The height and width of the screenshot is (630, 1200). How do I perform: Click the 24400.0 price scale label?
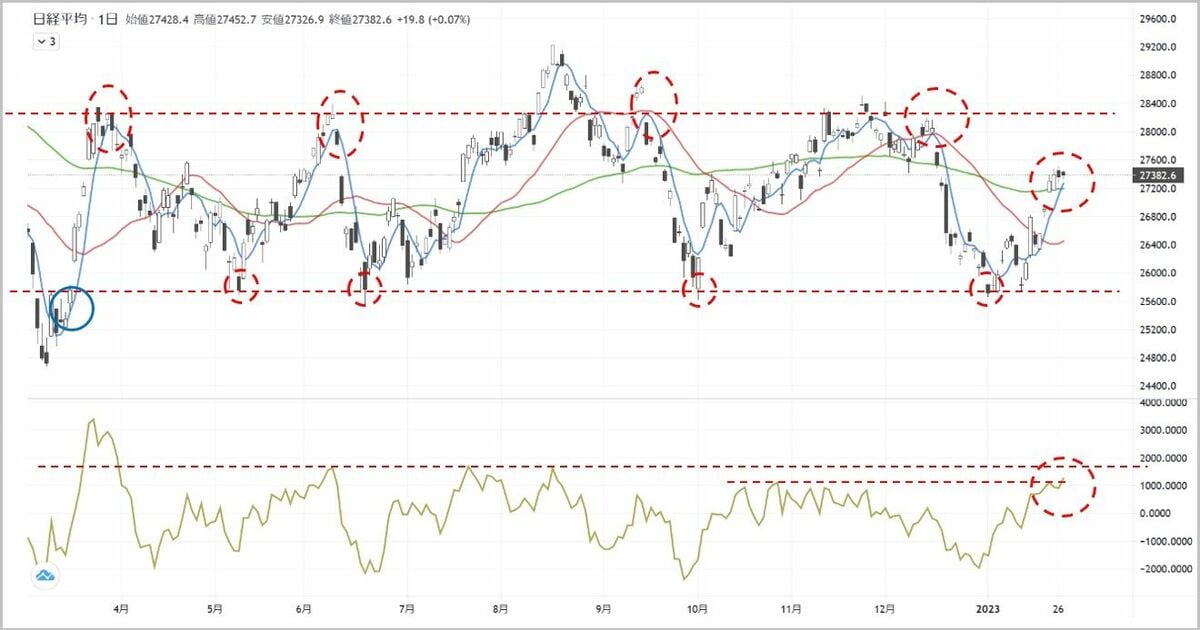click(1159, 386)
